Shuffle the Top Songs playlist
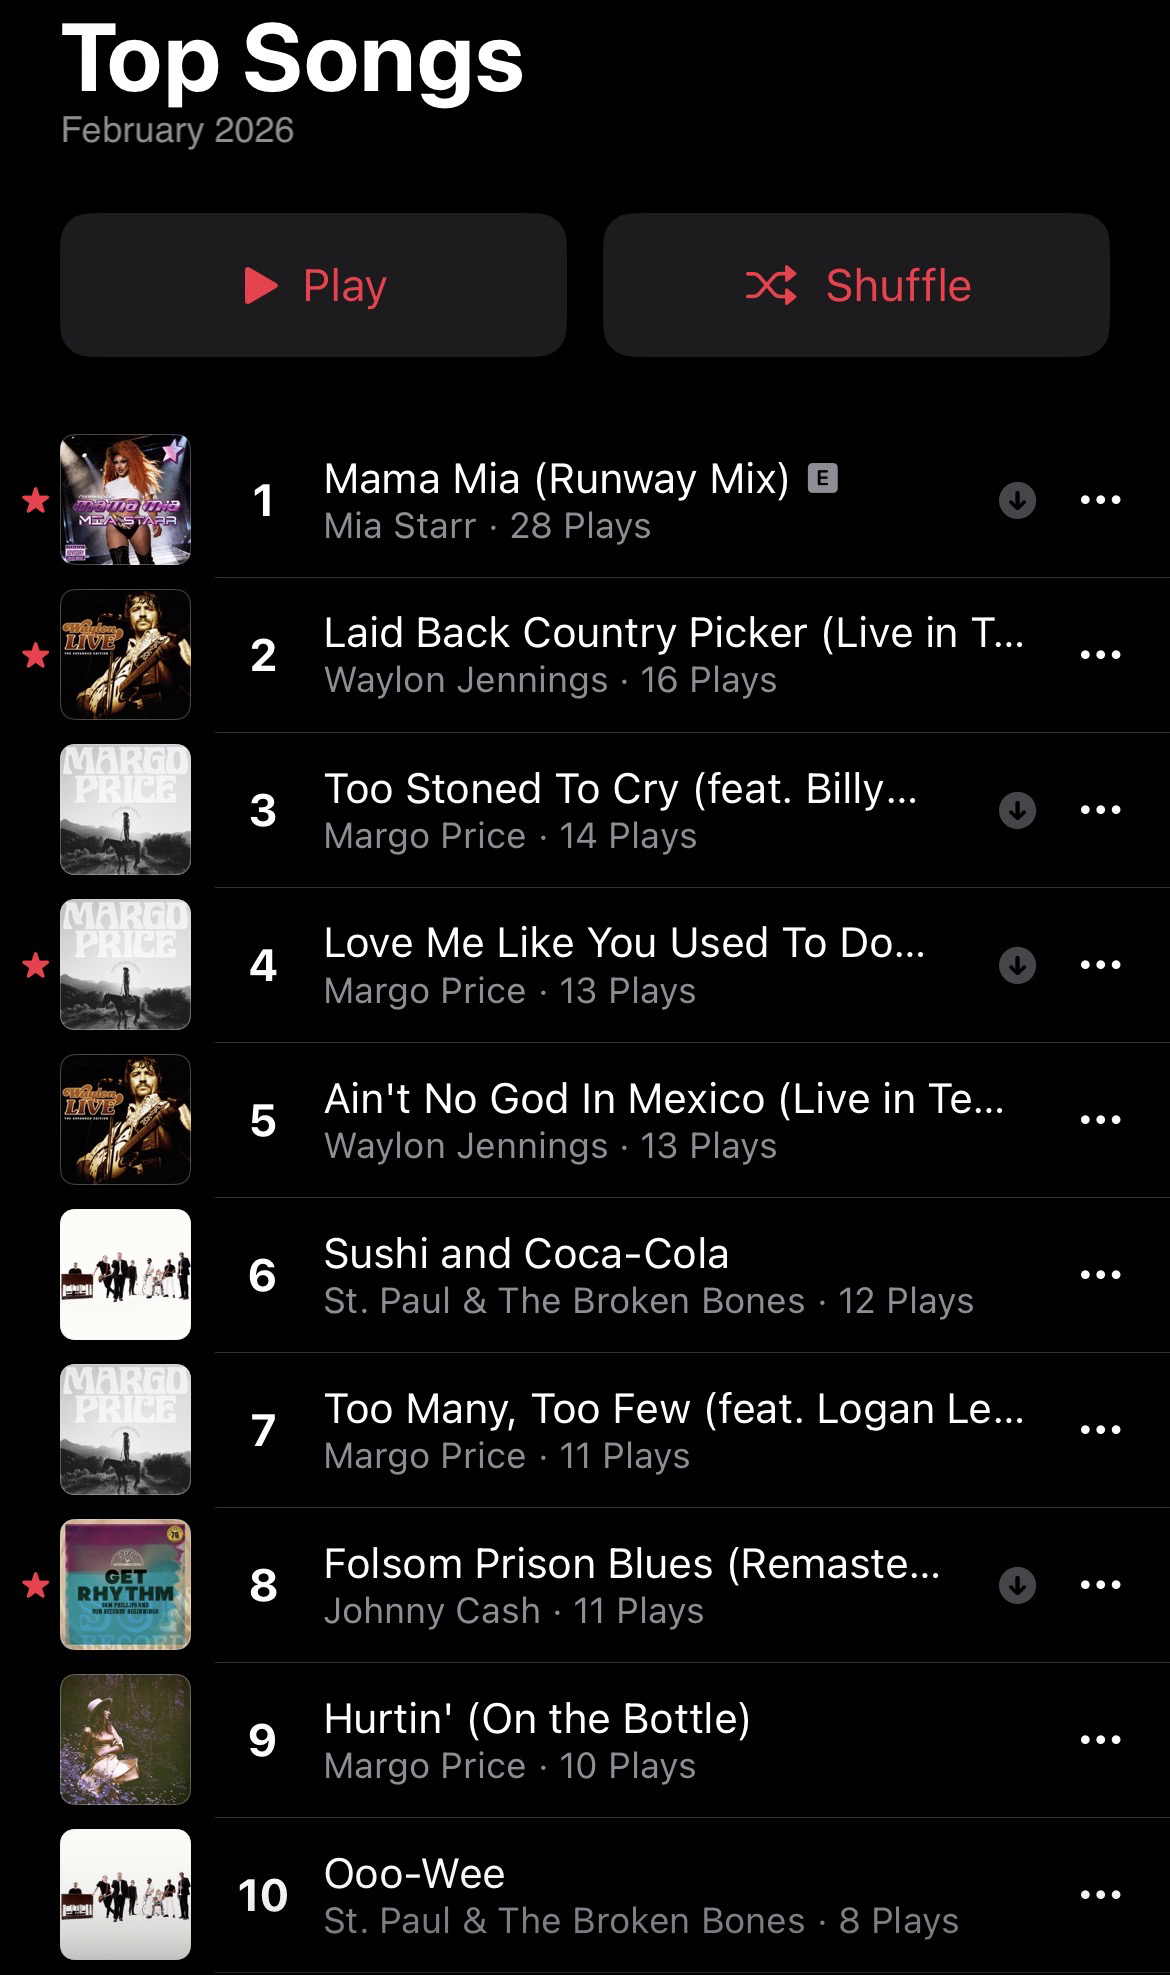Viewport: 1170px width, 1975px height. pos(856,285)
